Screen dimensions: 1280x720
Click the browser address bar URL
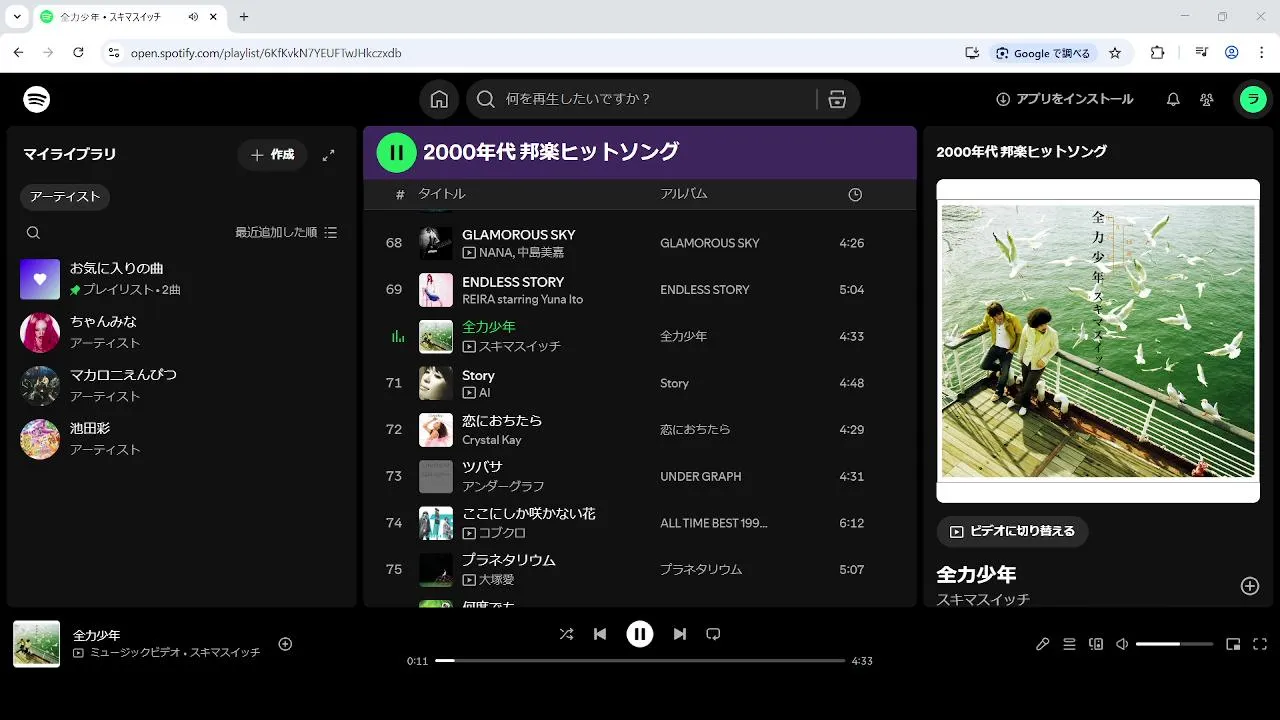pos(266,53)
